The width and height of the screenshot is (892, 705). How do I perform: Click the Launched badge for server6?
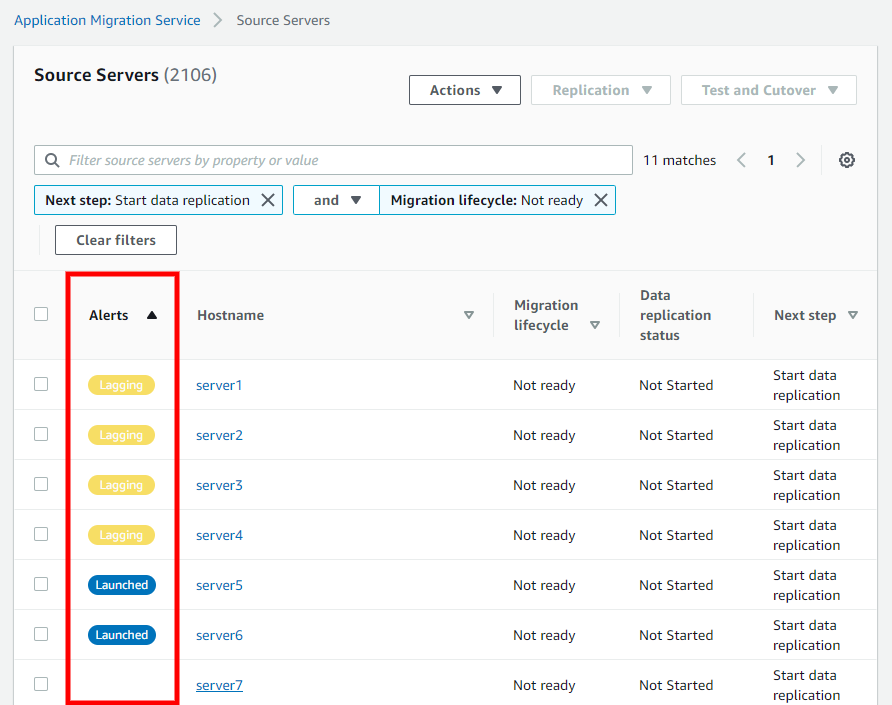(122, 635)
